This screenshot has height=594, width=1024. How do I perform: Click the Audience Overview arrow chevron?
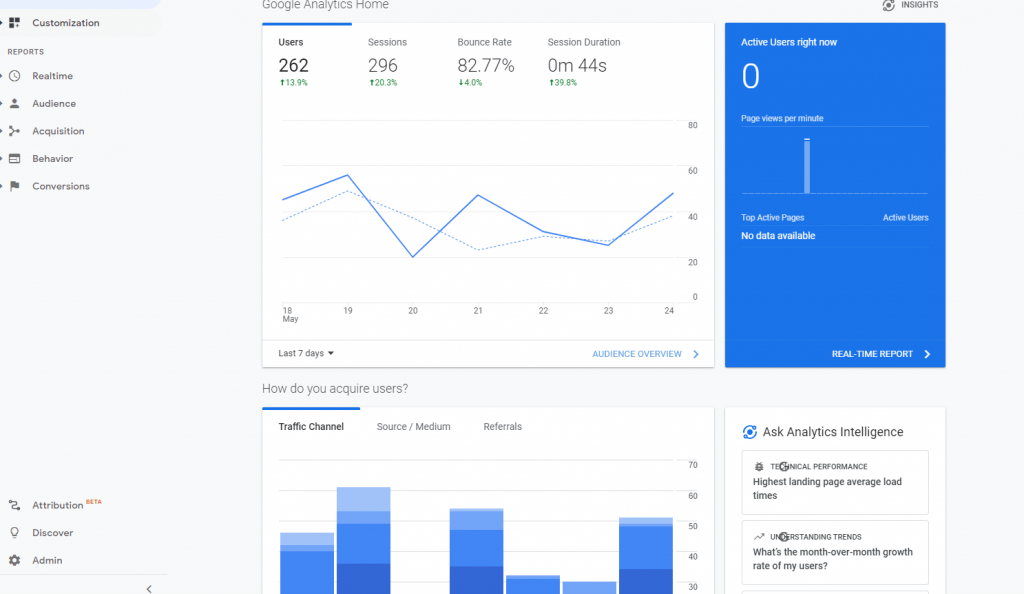coord(696,354)
